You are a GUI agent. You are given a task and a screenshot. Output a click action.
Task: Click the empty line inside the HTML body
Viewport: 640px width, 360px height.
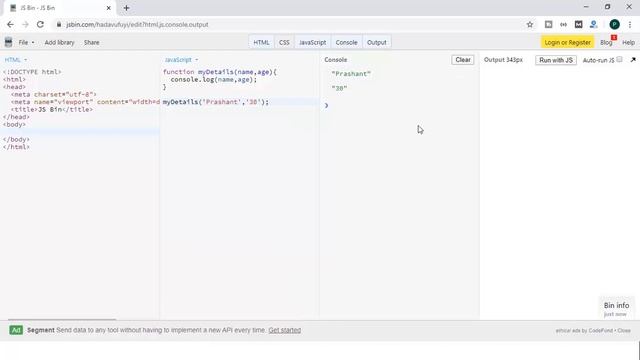pos(80,132)
